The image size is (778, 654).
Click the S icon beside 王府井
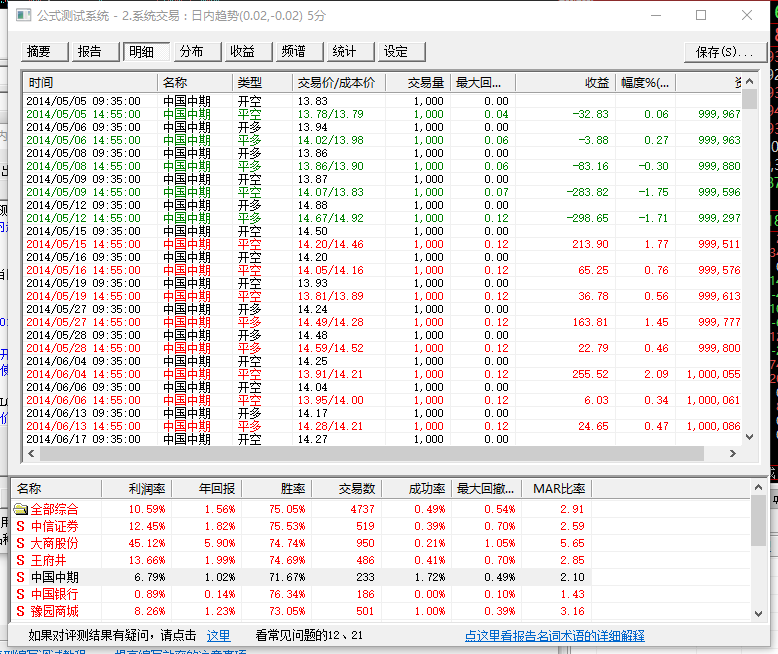coord(20,561)
